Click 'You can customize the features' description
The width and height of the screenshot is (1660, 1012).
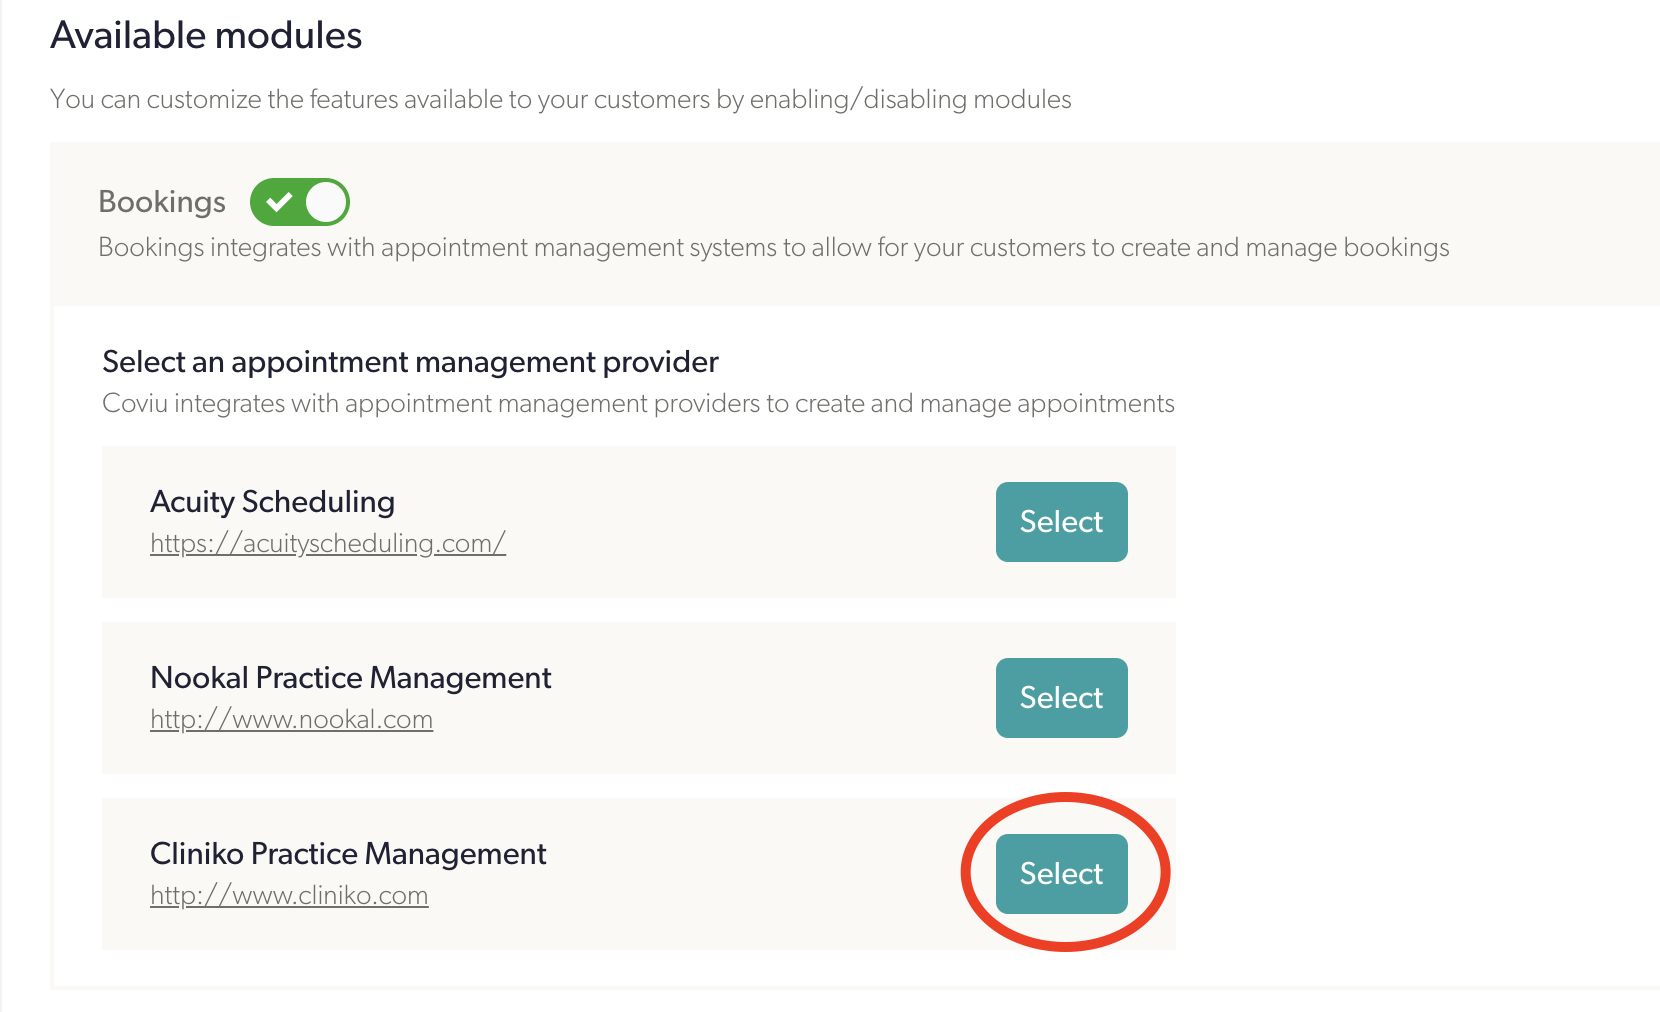[x=560, y=100]
